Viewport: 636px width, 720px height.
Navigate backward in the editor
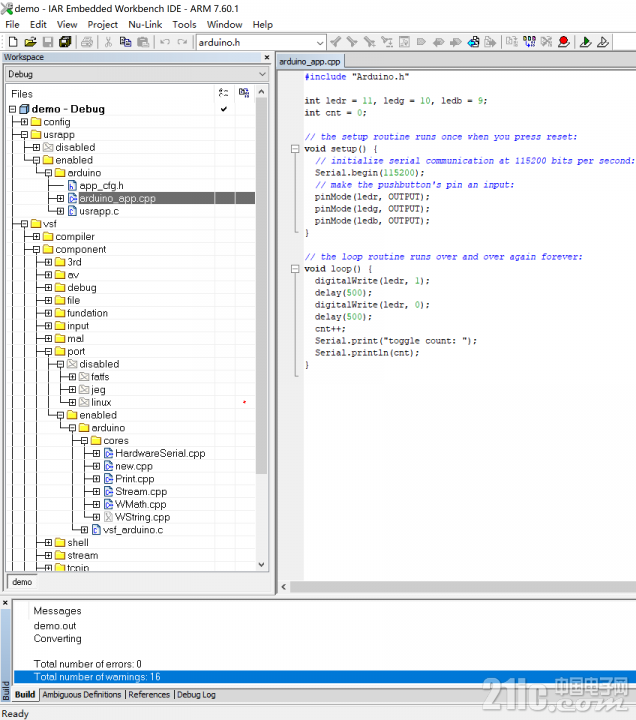[x=439, y=42]
